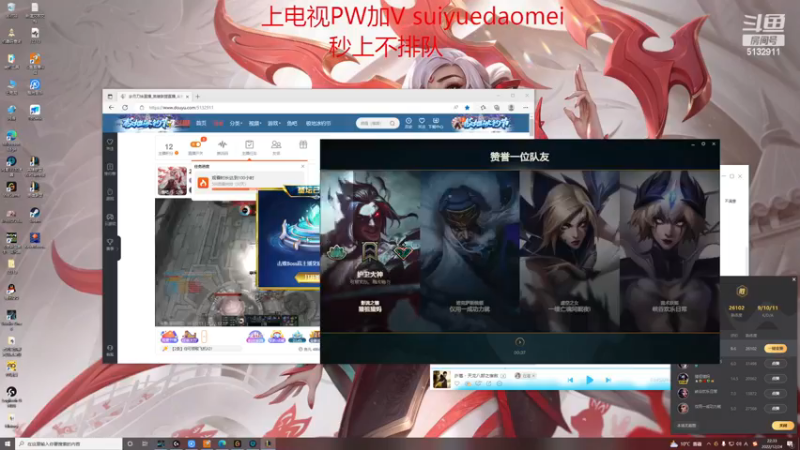Click the yellow button at stats panel bottom
This screenshot has height=450, width=800.
[783, 426]
